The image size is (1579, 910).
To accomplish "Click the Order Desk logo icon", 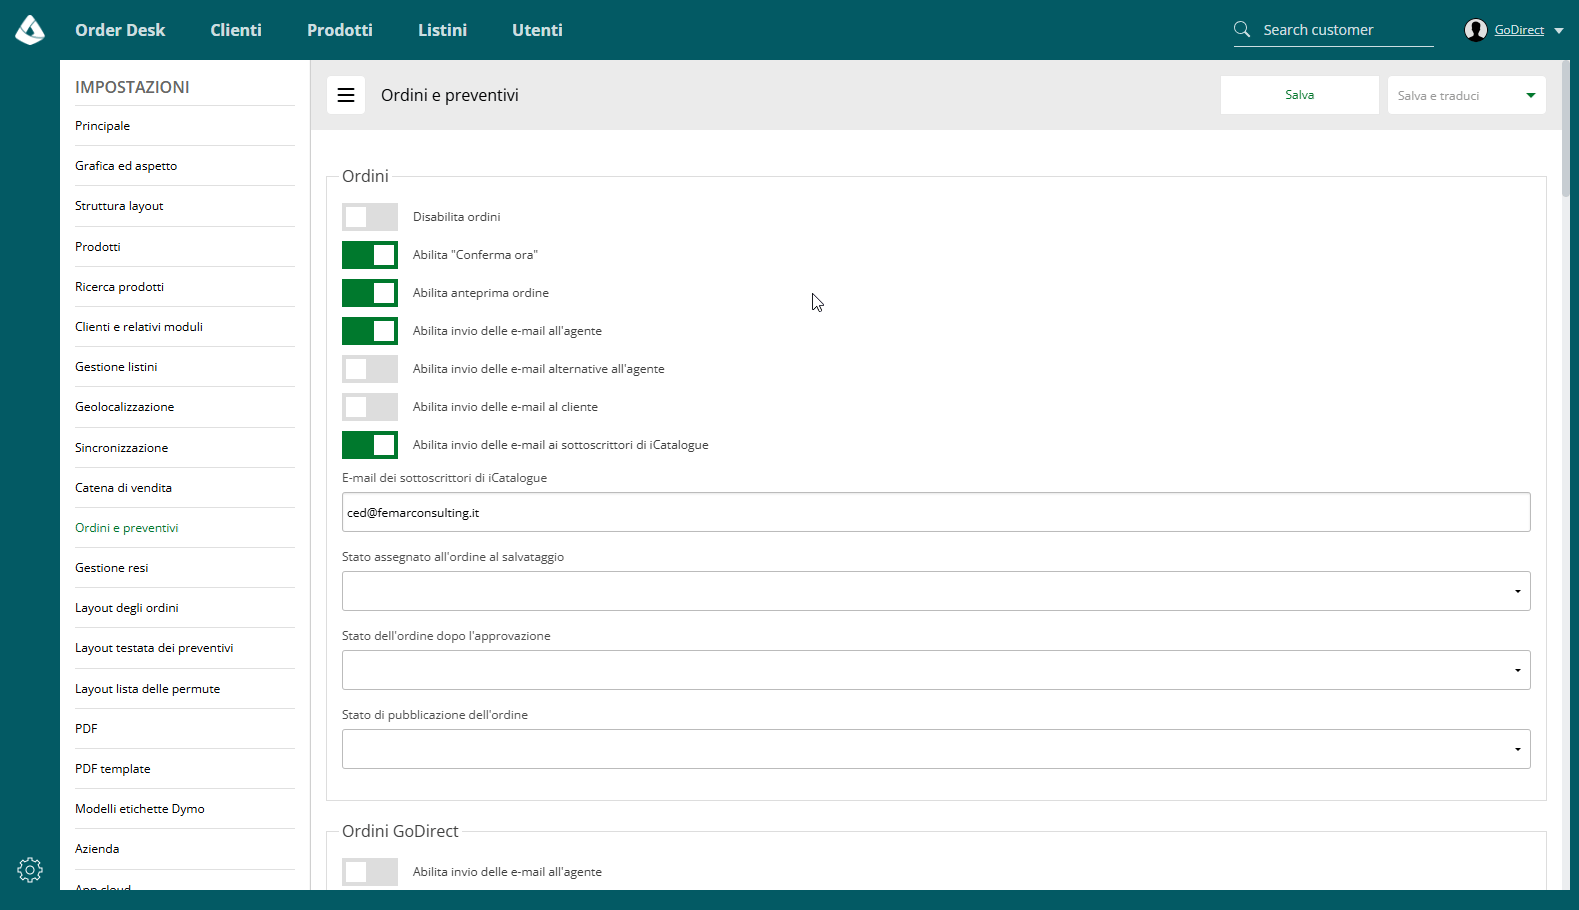I will (x=30, y=30).
